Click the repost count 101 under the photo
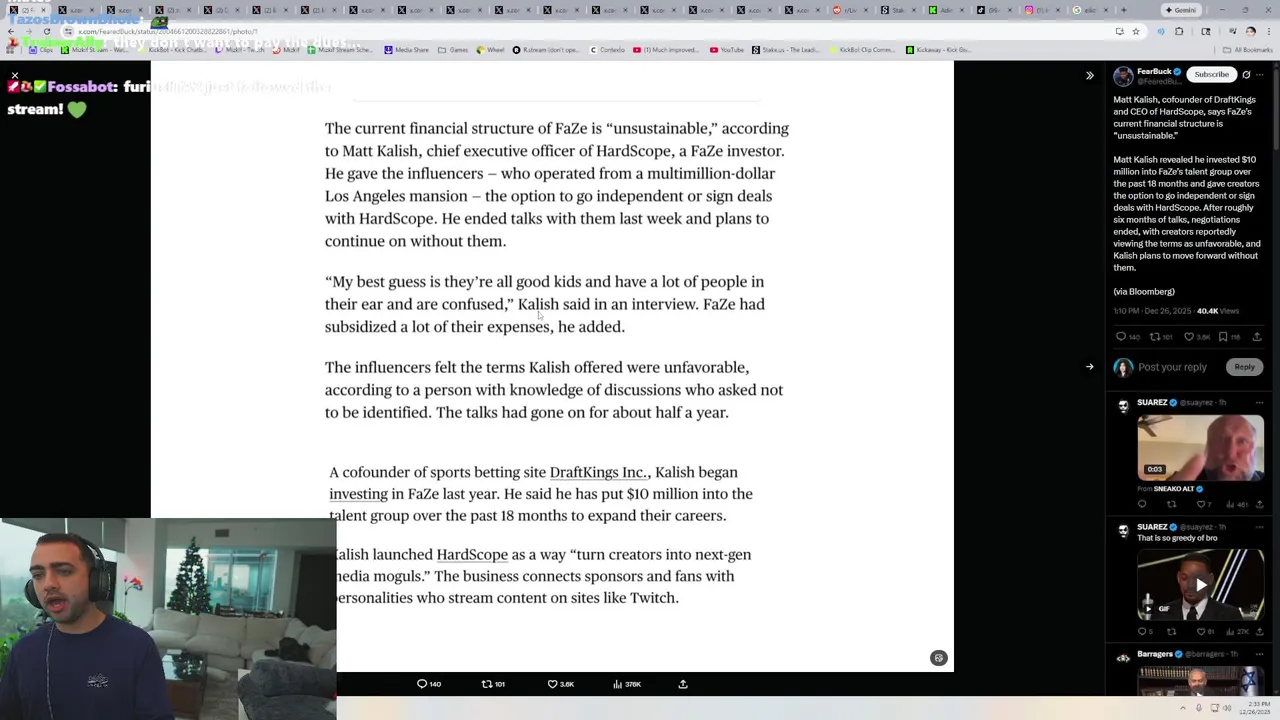 (493, 684)
